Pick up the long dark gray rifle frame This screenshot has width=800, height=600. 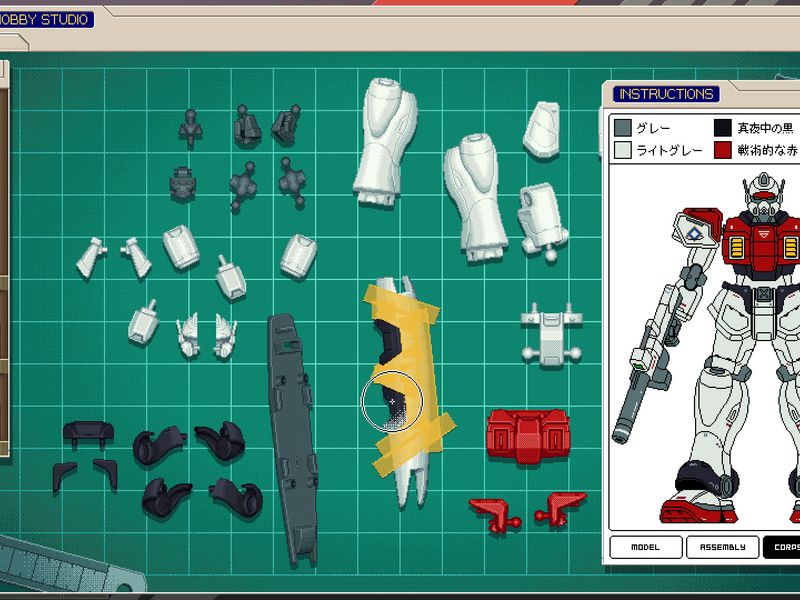click(293, 439)
